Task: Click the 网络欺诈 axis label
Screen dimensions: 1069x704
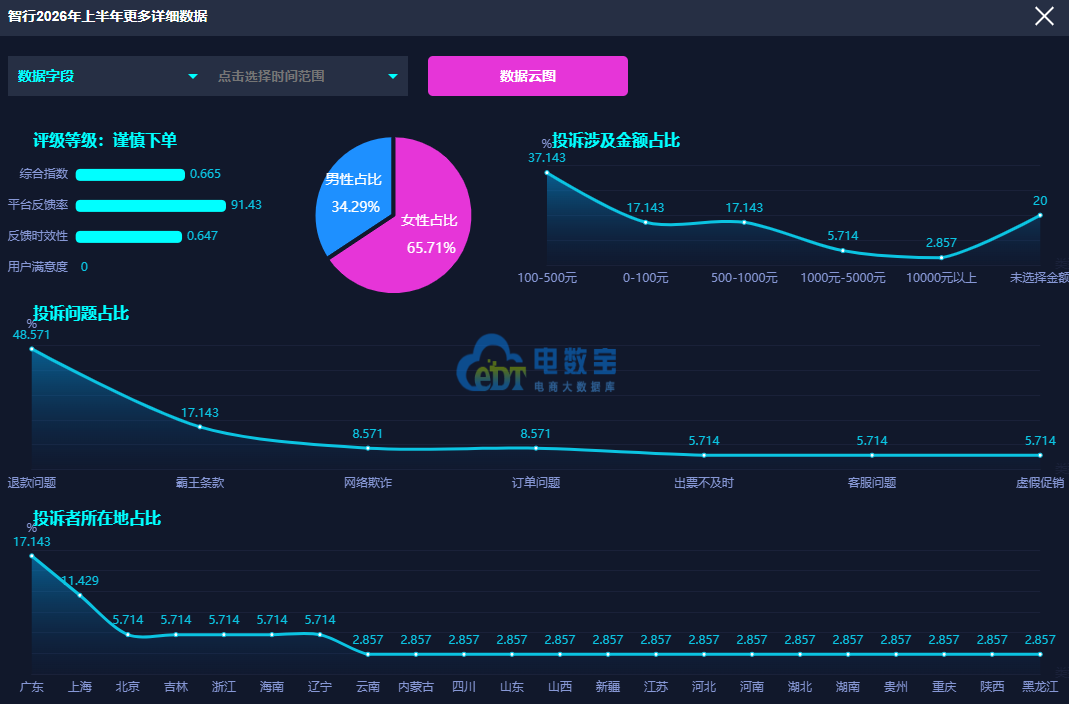Action: pos(367,483)
